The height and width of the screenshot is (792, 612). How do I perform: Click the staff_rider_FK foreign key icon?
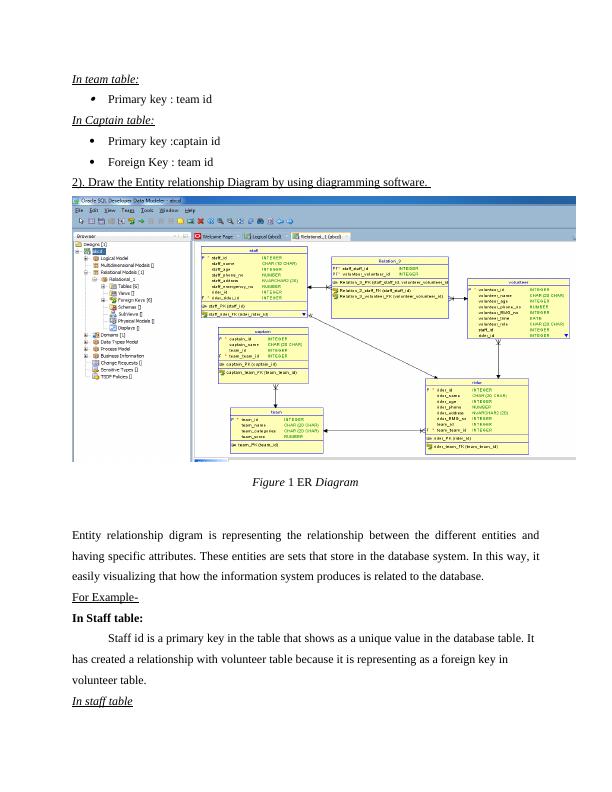(205, 313)
